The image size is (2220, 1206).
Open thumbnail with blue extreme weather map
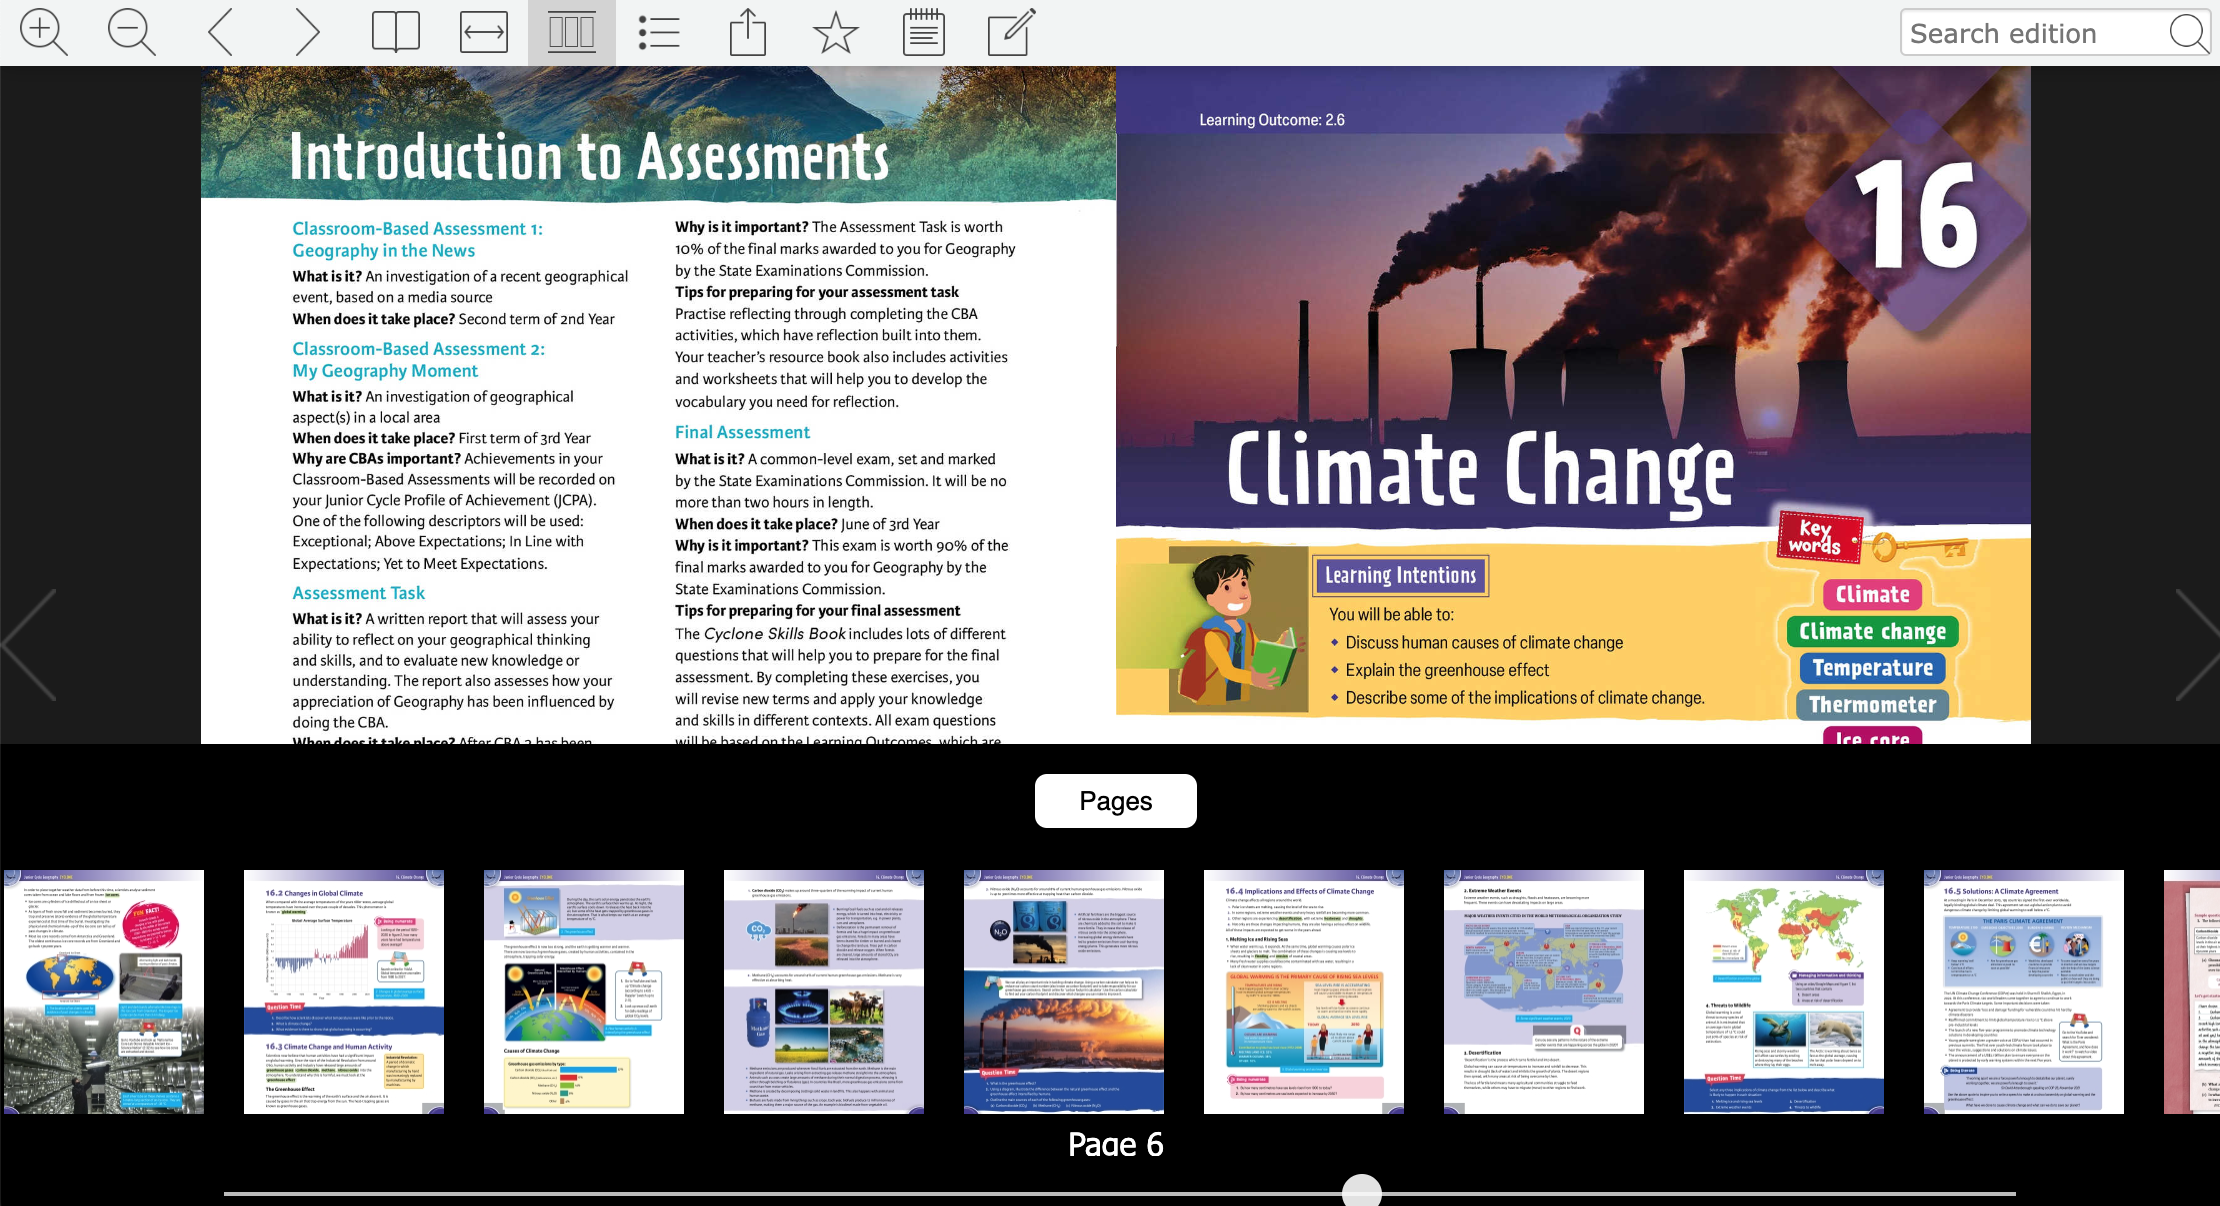coord(1544,992)
